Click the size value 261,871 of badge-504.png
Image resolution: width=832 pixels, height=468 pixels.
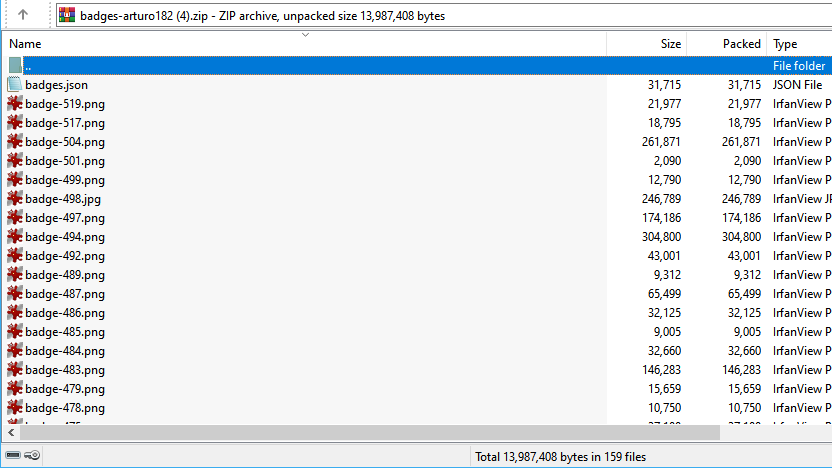(661, 142)
